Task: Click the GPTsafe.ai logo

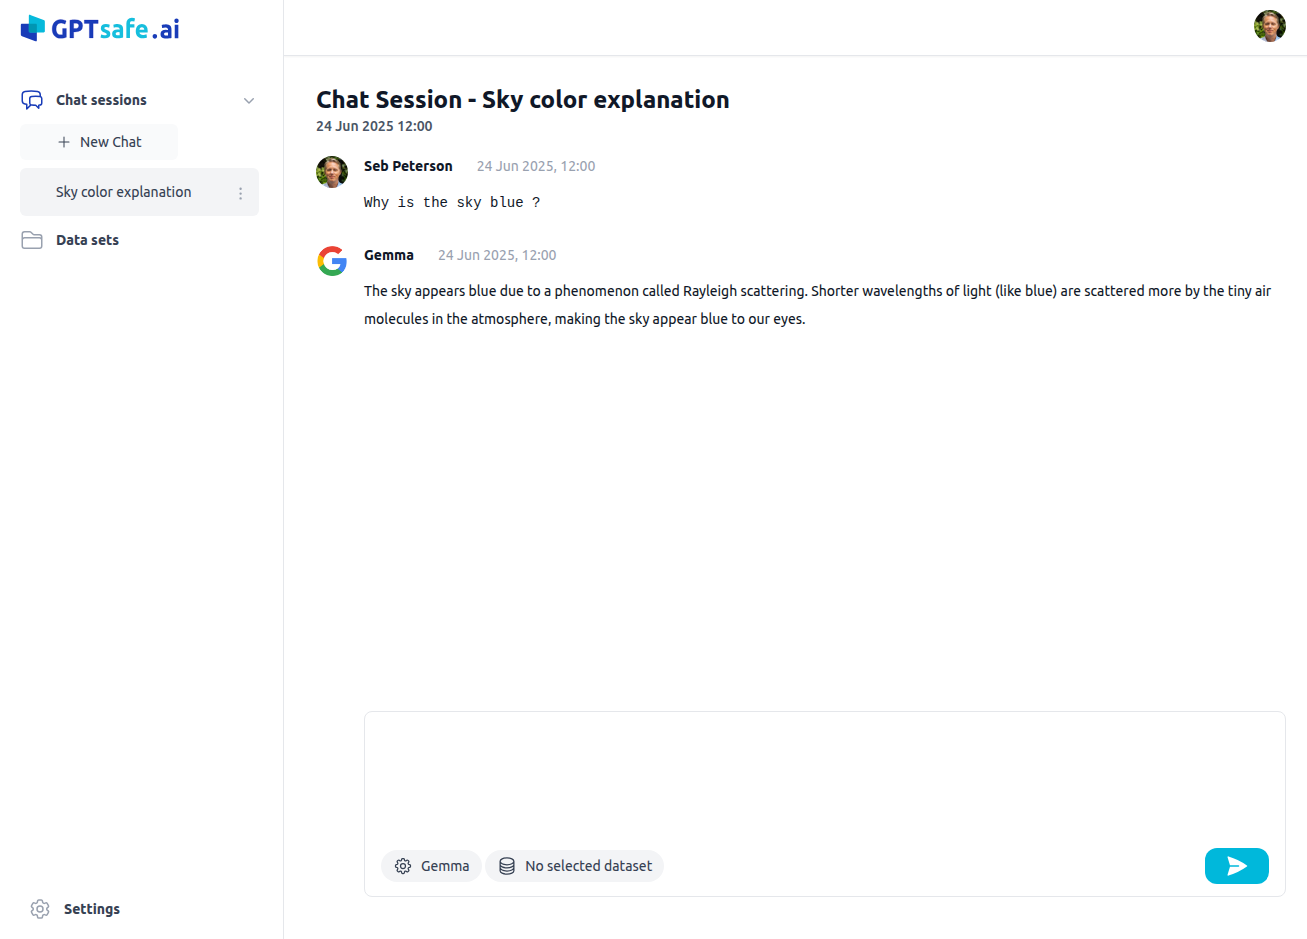Action: click(x=97, y=28)
